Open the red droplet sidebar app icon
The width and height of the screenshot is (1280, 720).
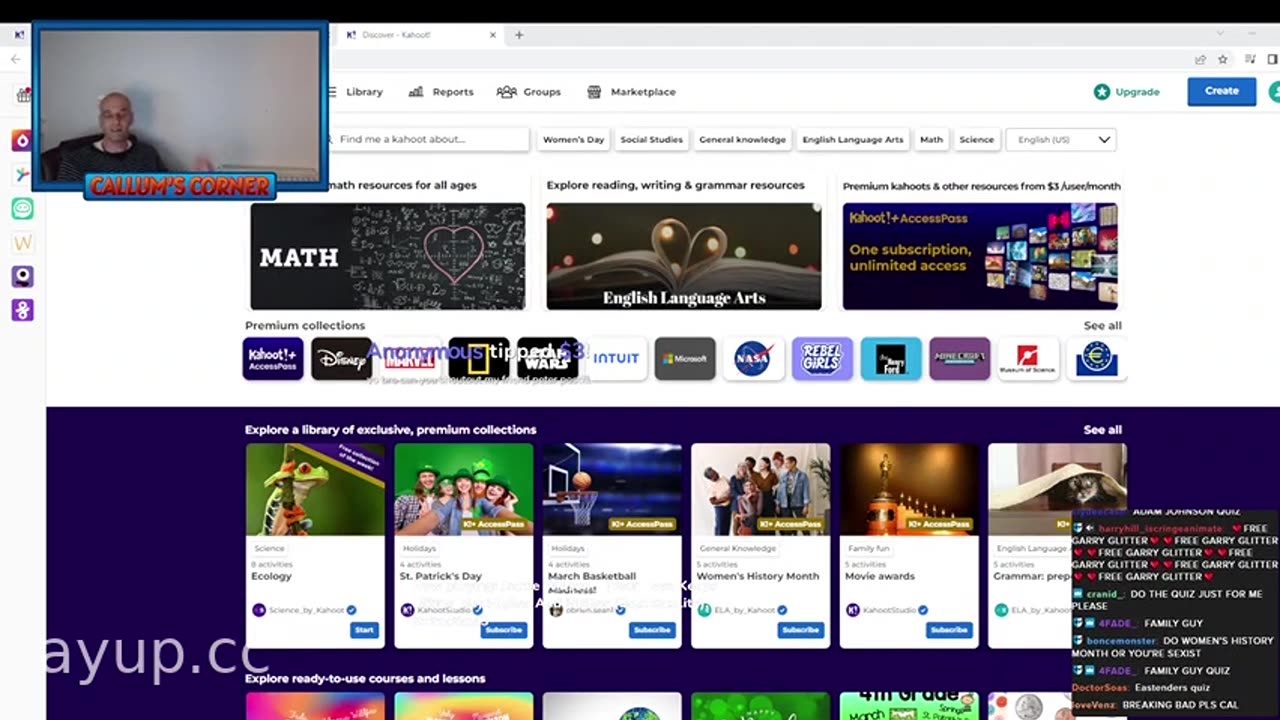click(22, 141)
